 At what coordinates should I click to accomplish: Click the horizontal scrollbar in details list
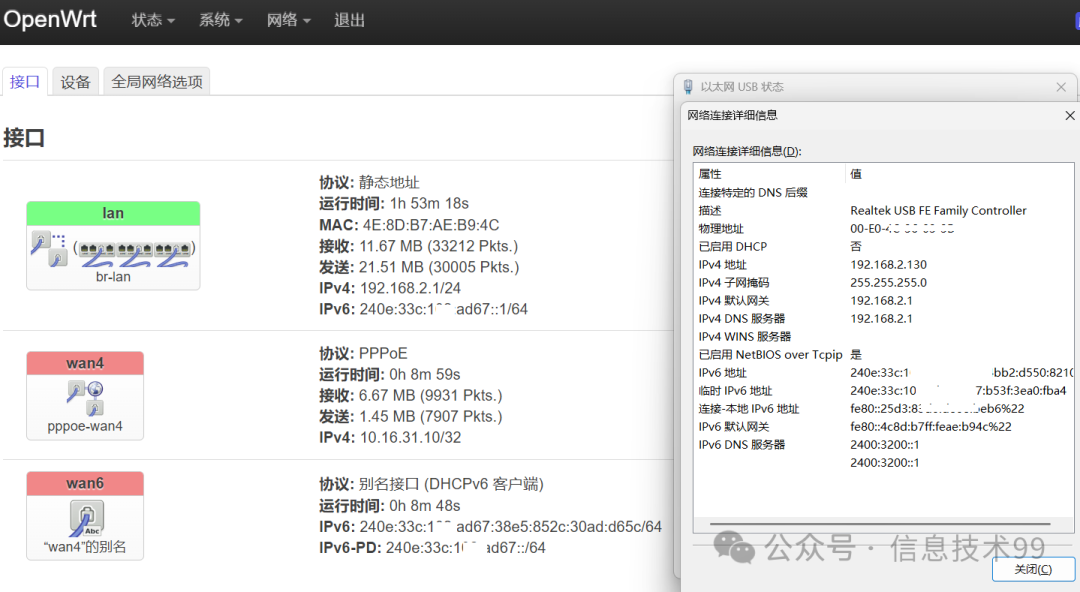(878, 523)
